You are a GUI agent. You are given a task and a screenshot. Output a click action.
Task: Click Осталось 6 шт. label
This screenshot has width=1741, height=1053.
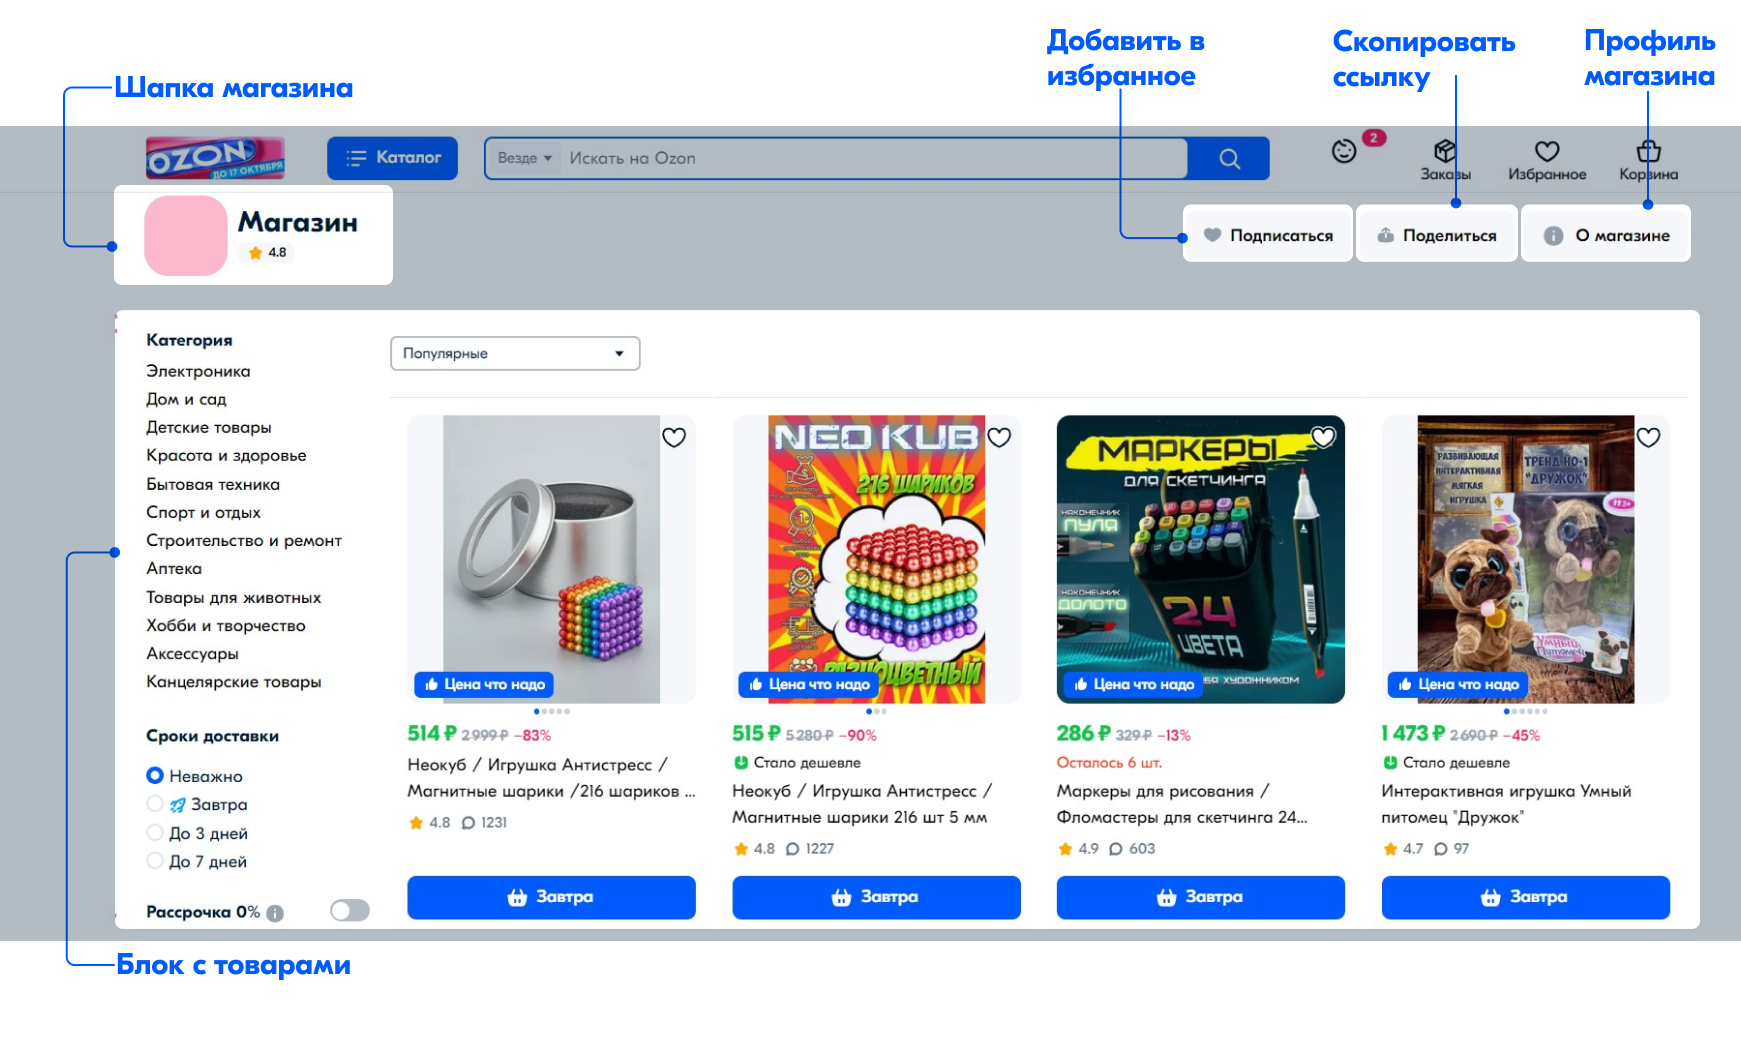[x=1109, y=762]
